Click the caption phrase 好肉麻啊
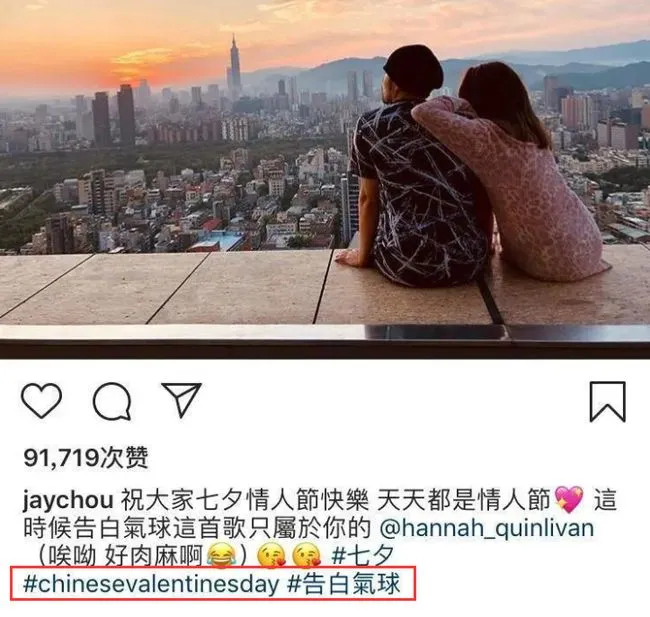 point(153,556)
